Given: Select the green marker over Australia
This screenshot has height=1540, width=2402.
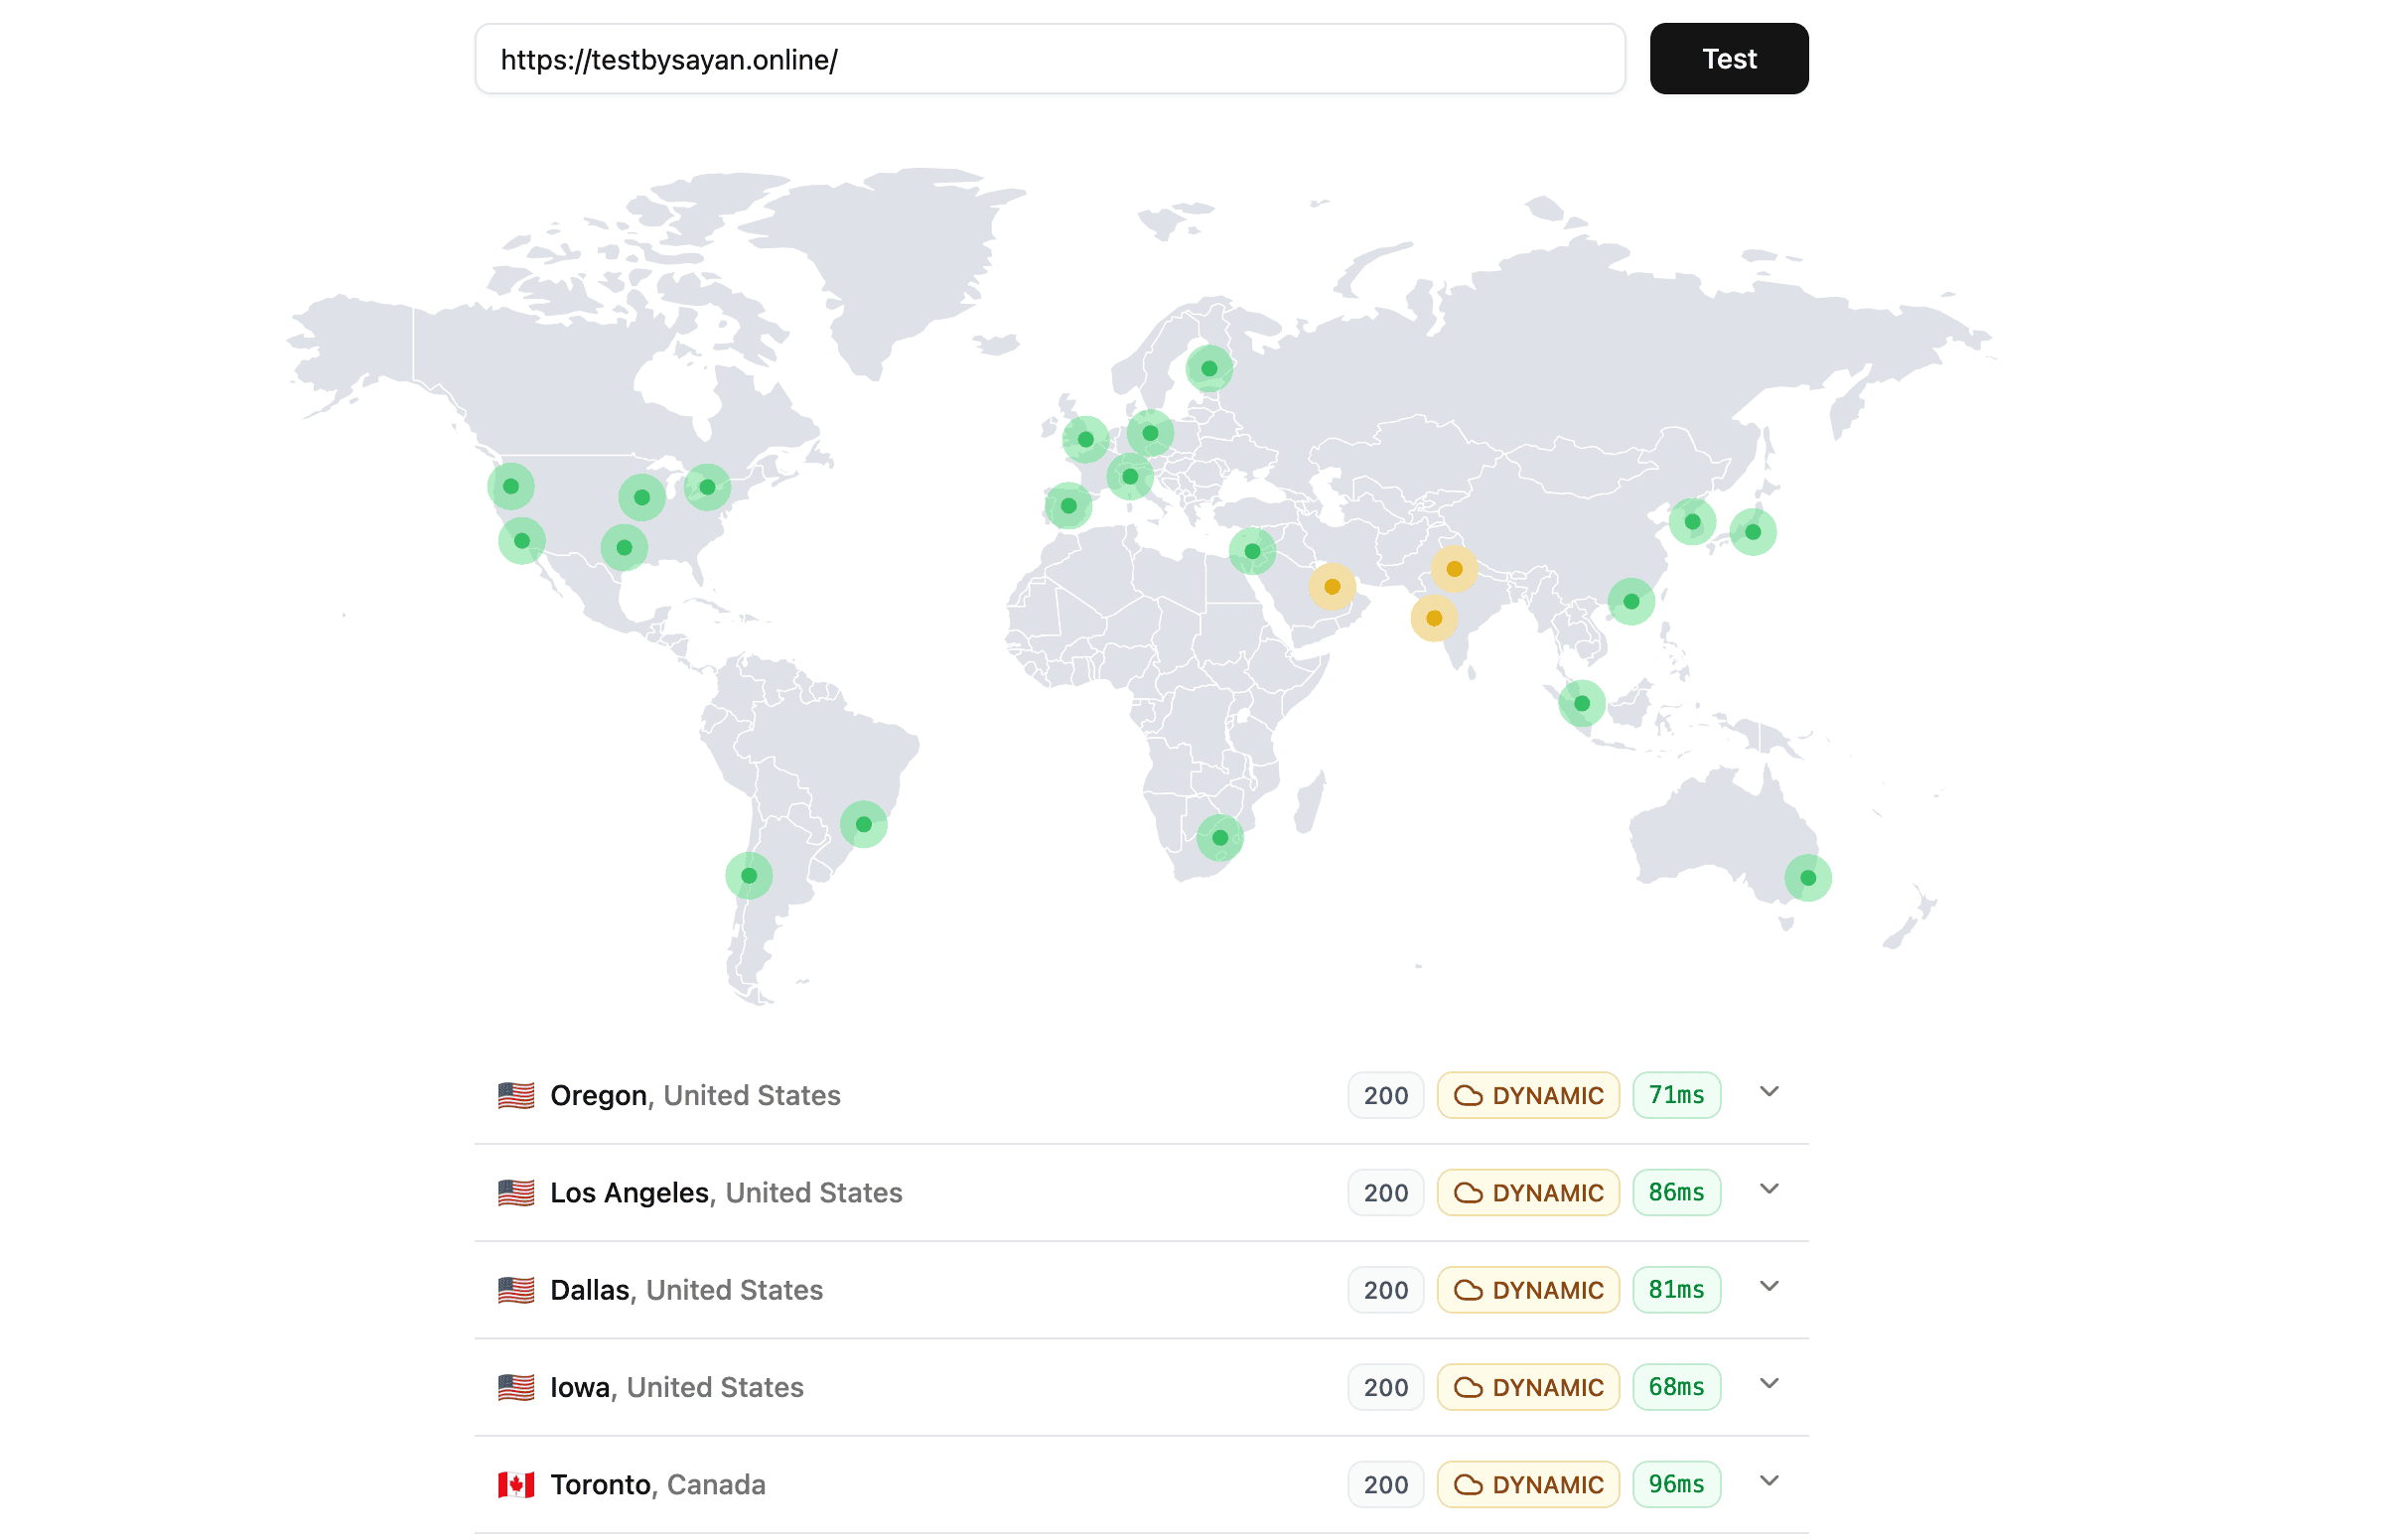Looking at the screenshot, I should pyautogui.click(x=1808, y=877).
